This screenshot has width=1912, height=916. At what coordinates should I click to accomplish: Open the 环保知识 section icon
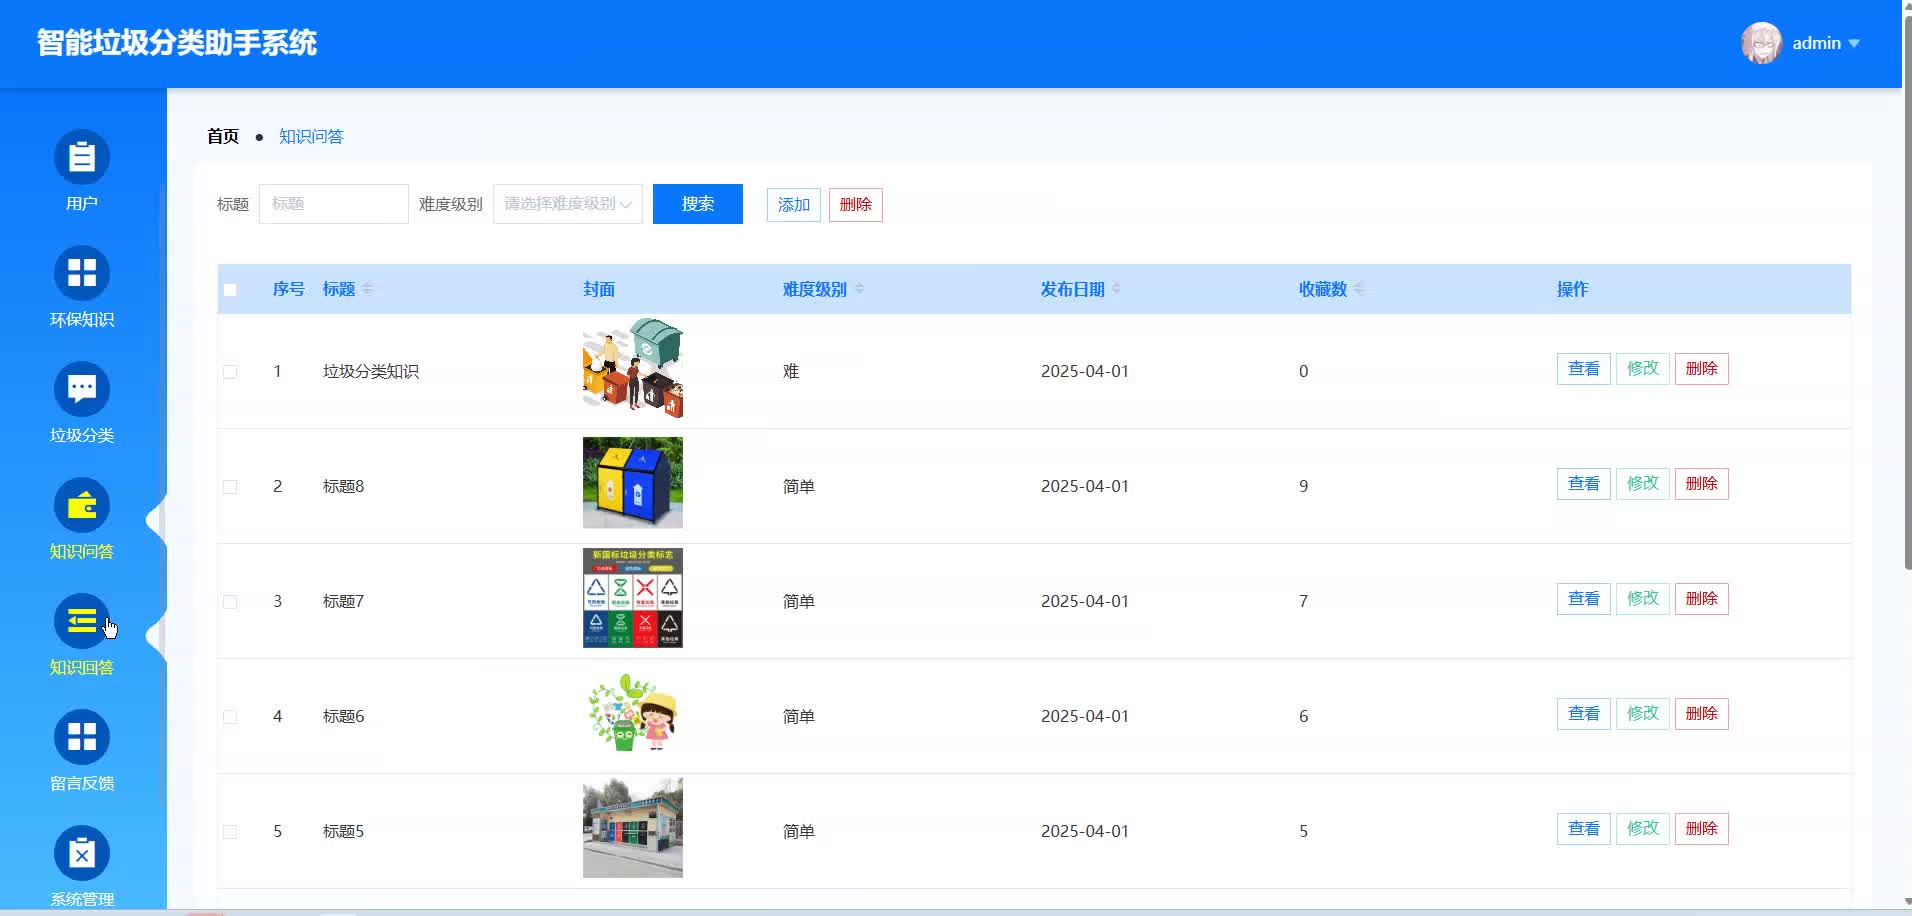82,272
